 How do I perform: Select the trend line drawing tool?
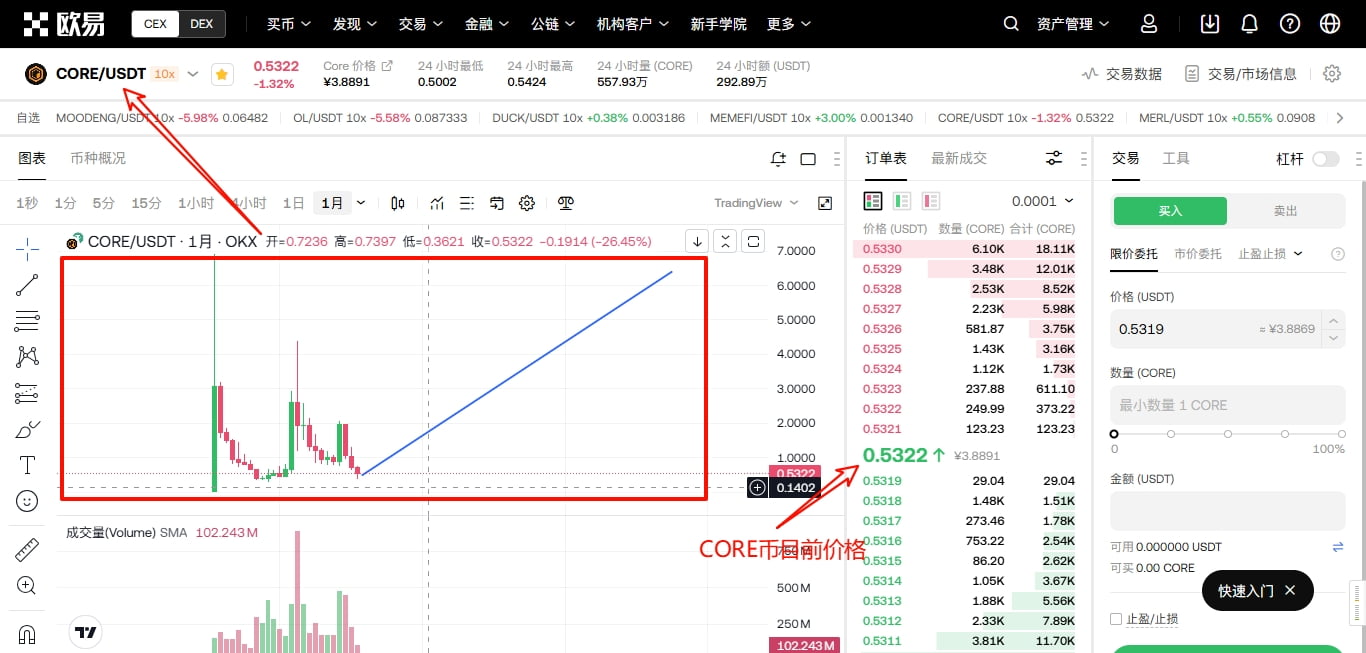click(x=27, y=285)
